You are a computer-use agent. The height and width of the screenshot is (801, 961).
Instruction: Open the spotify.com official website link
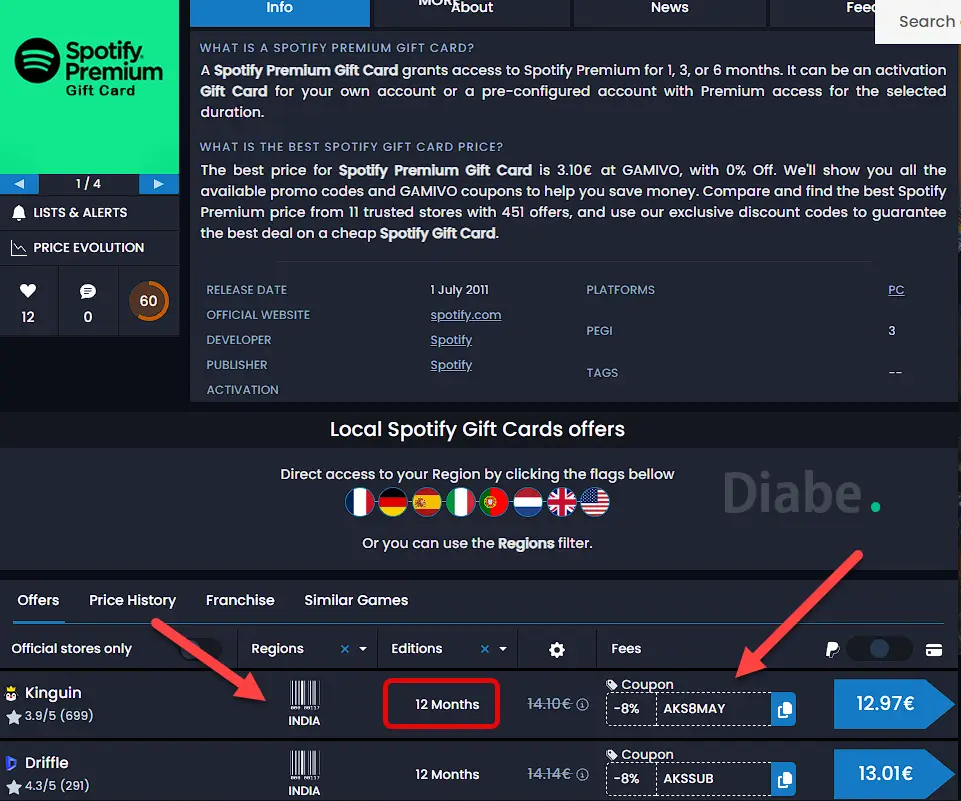(x=465, y=315)
